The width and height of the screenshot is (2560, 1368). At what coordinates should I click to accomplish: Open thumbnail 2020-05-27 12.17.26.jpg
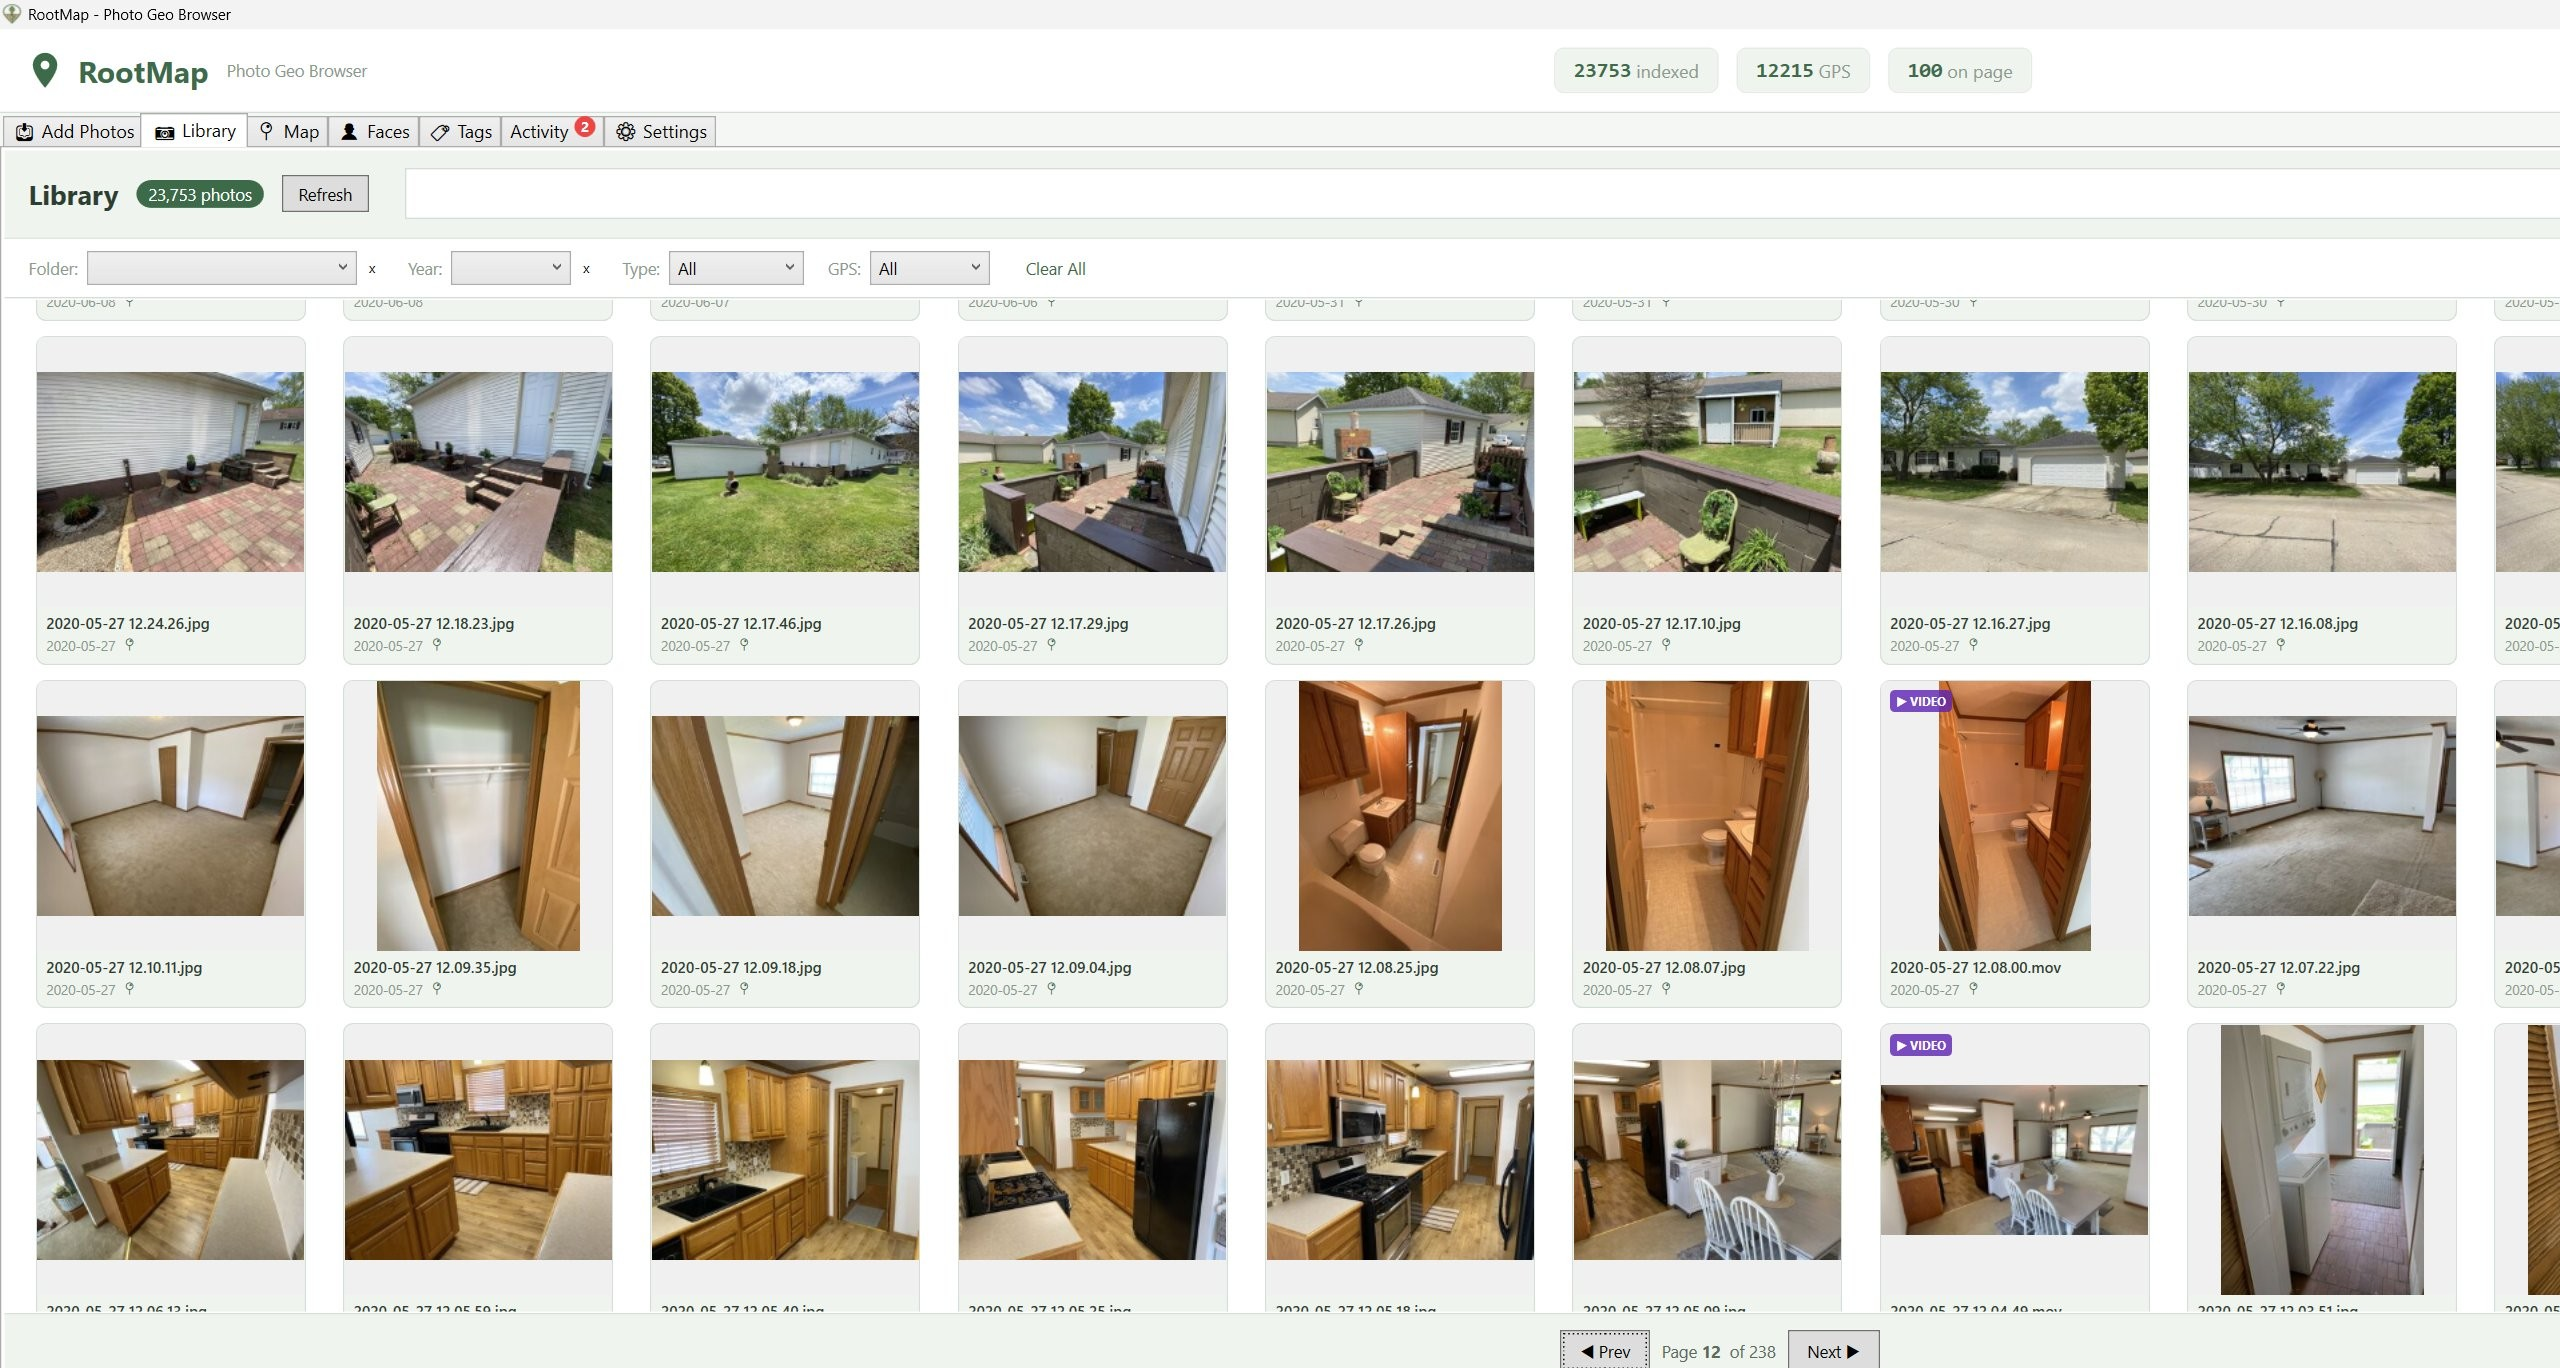[x=1400, y=472]
